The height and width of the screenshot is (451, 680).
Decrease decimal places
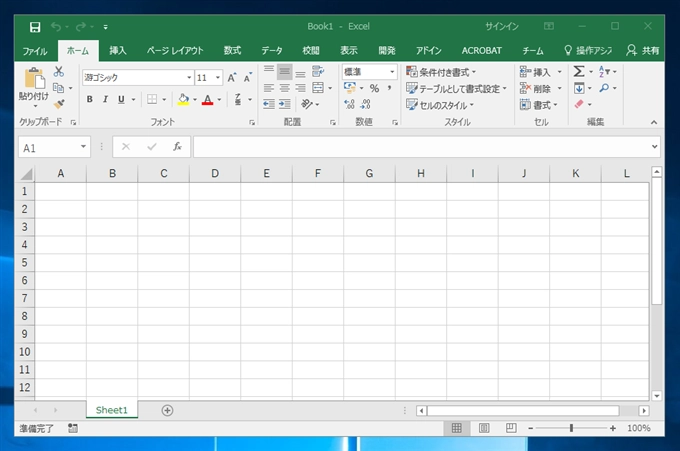(x=366, y=104)
